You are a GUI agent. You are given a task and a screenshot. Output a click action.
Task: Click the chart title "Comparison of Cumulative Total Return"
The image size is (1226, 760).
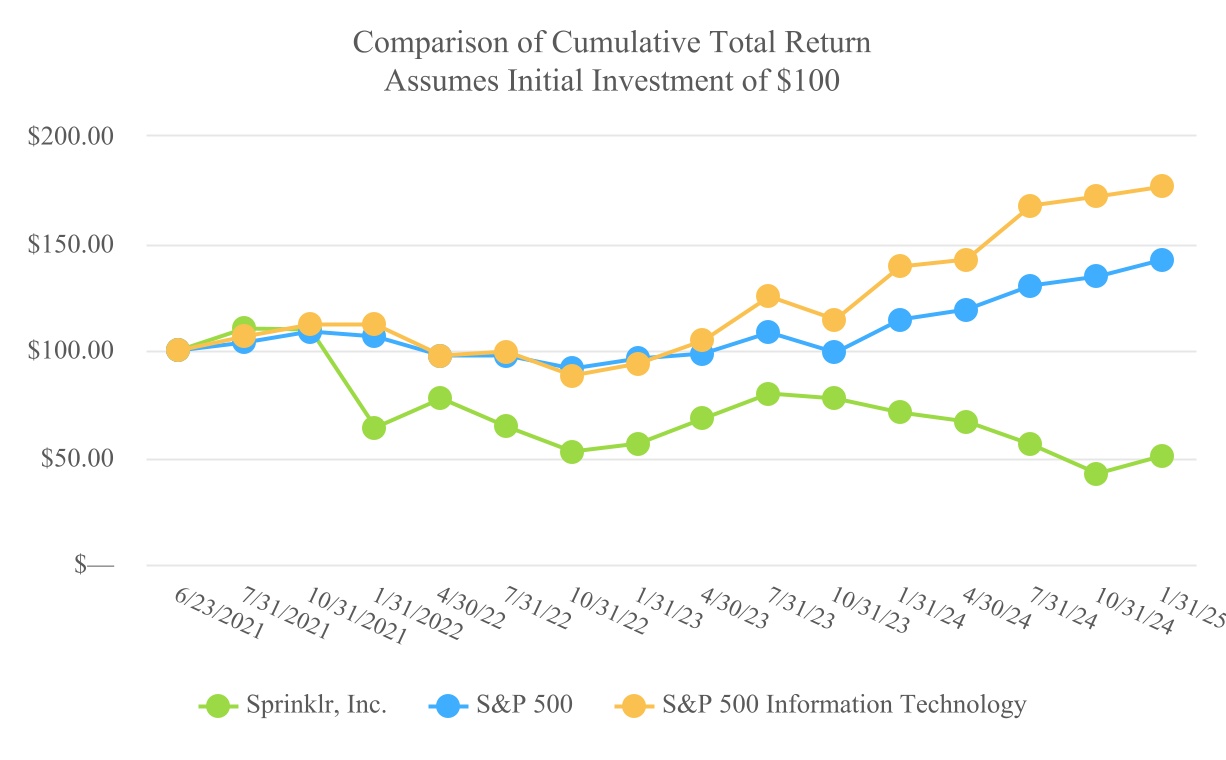pos(612,43)
